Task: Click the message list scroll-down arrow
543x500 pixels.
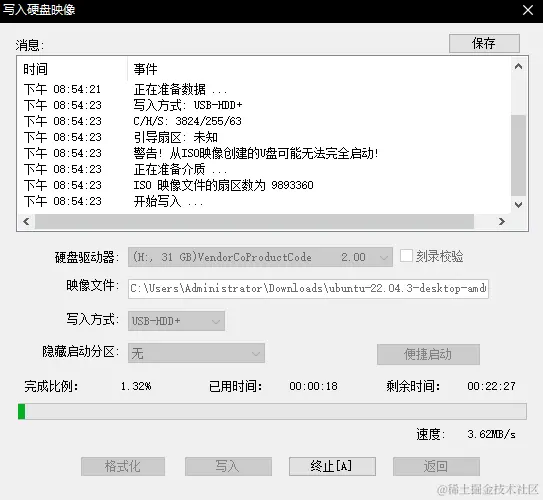Action: tap(518, 205)
